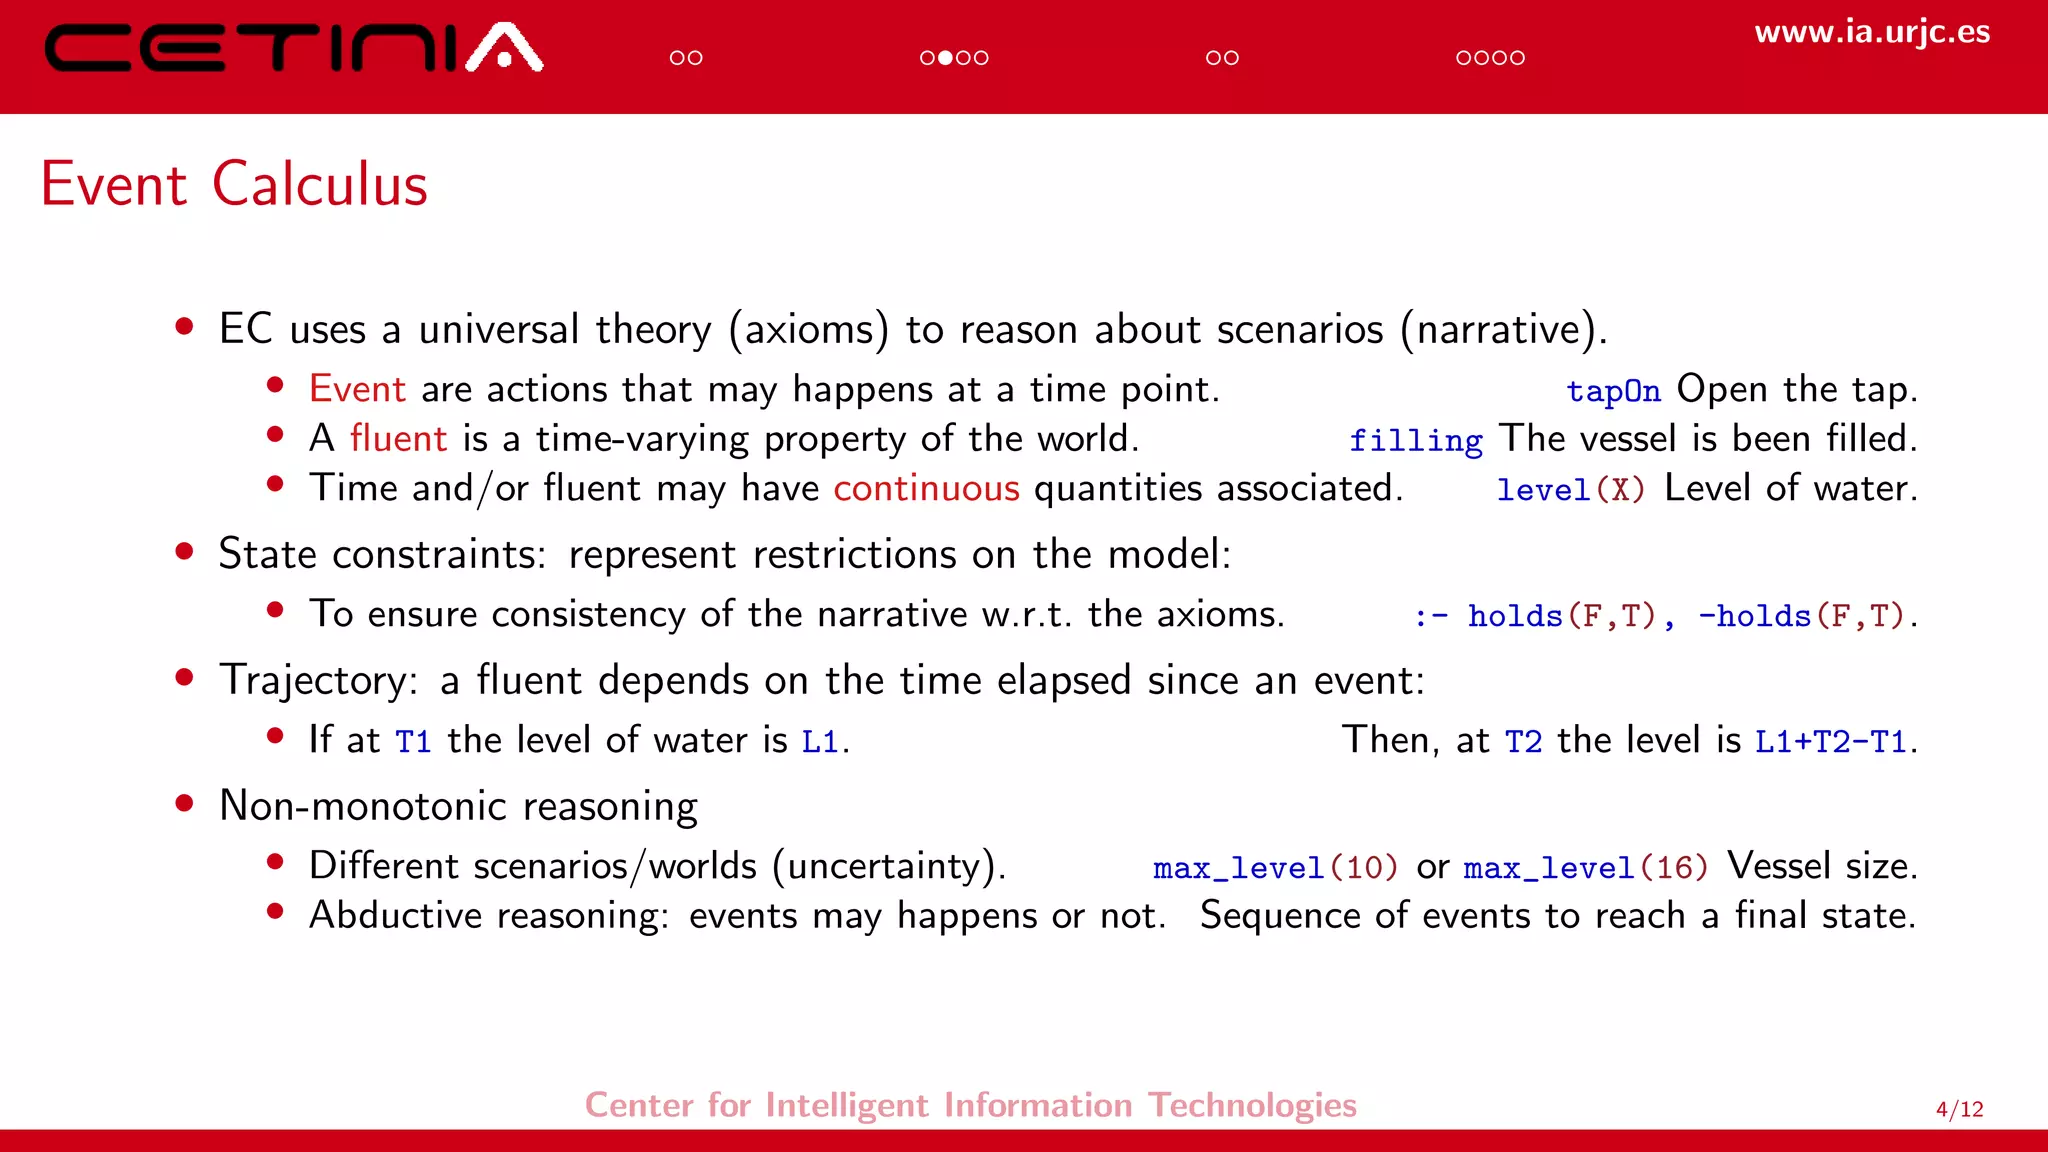Click the second dot of the first navigation group
The width and height of the screenshot is (2048, 1152).
click(x=695, y=58)
